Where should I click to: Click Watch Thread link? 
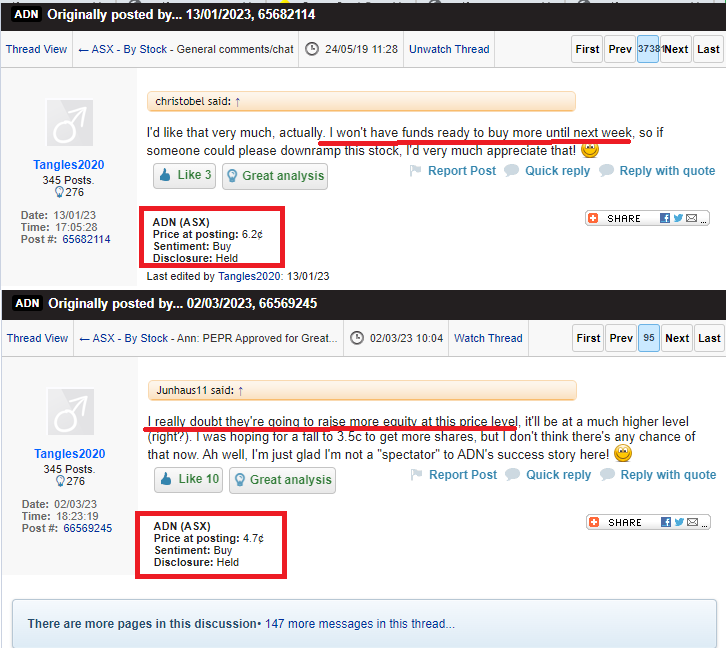pos(488,338)
